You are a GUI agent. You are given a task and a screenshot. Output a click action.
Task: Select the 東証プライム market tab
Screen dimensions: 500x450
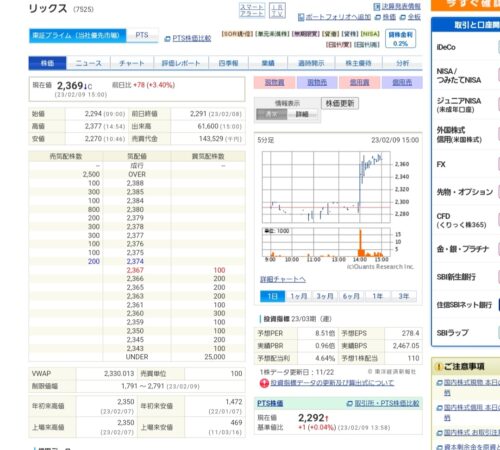[x=77, y=35]
